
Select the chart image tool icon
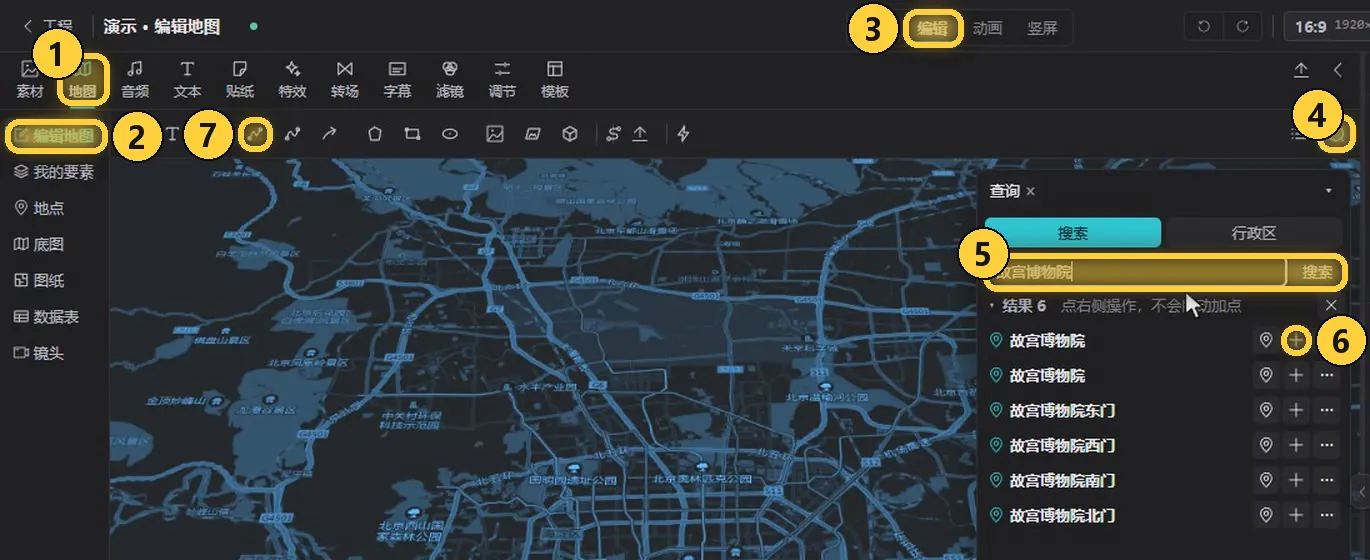click(533, 134)
